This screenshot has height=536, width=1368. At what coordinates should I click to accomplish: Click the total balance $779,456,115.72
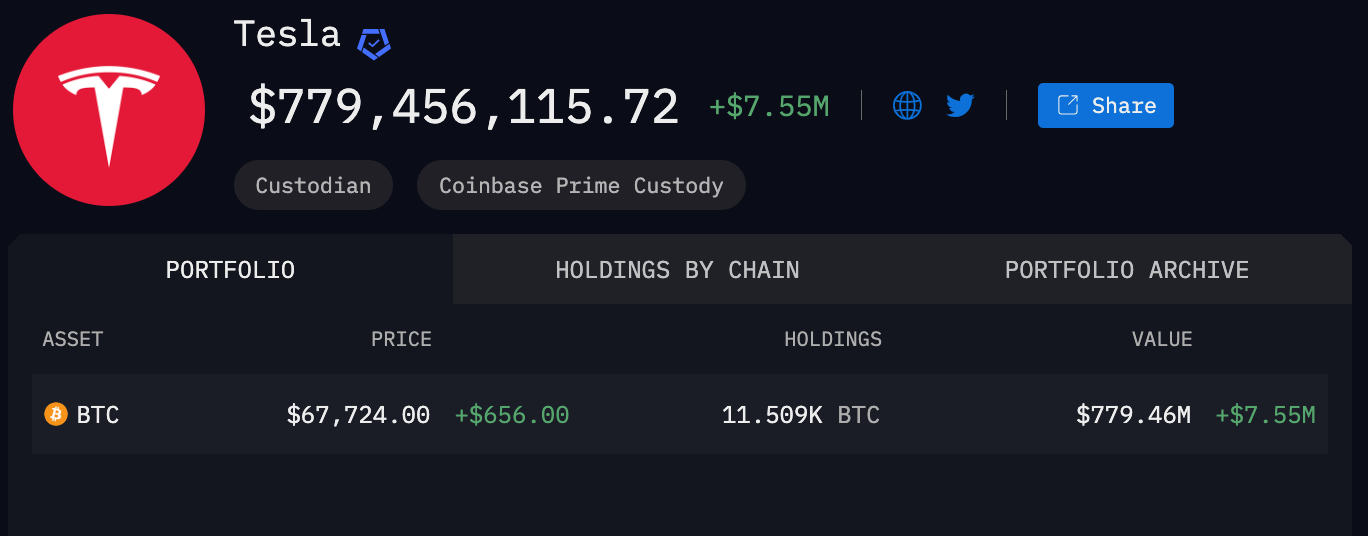(464, 106)
